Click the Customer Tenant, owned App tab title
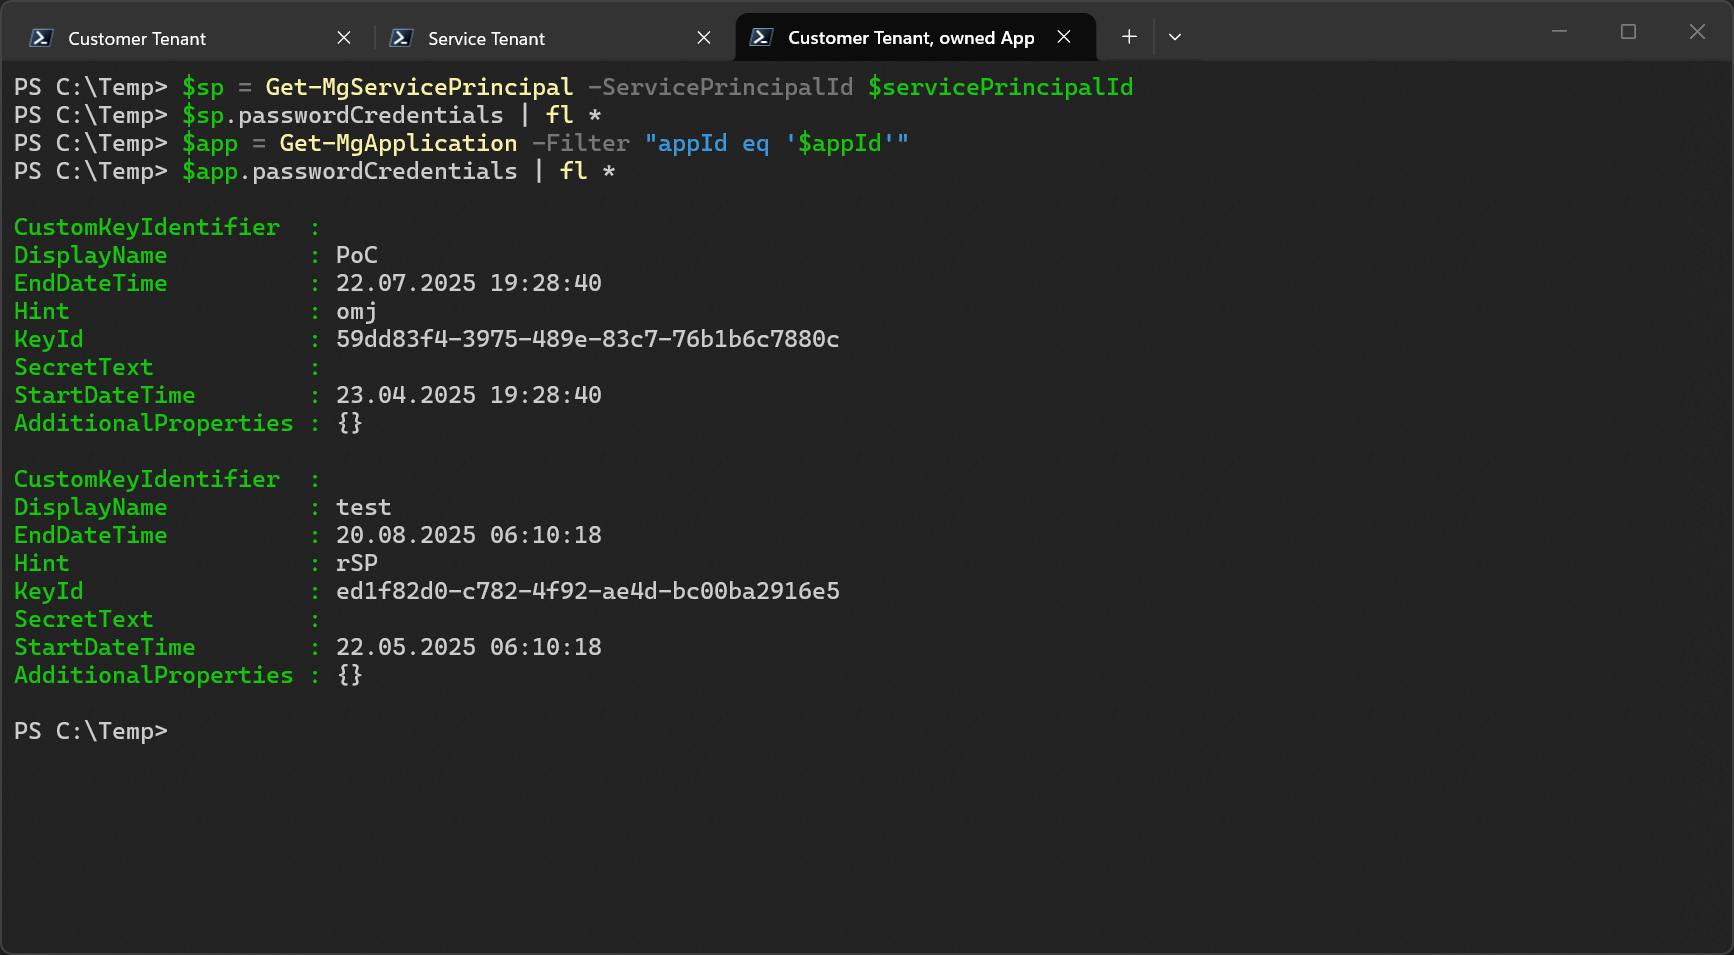Screen dimensions: 1734x955 [910, 38]
